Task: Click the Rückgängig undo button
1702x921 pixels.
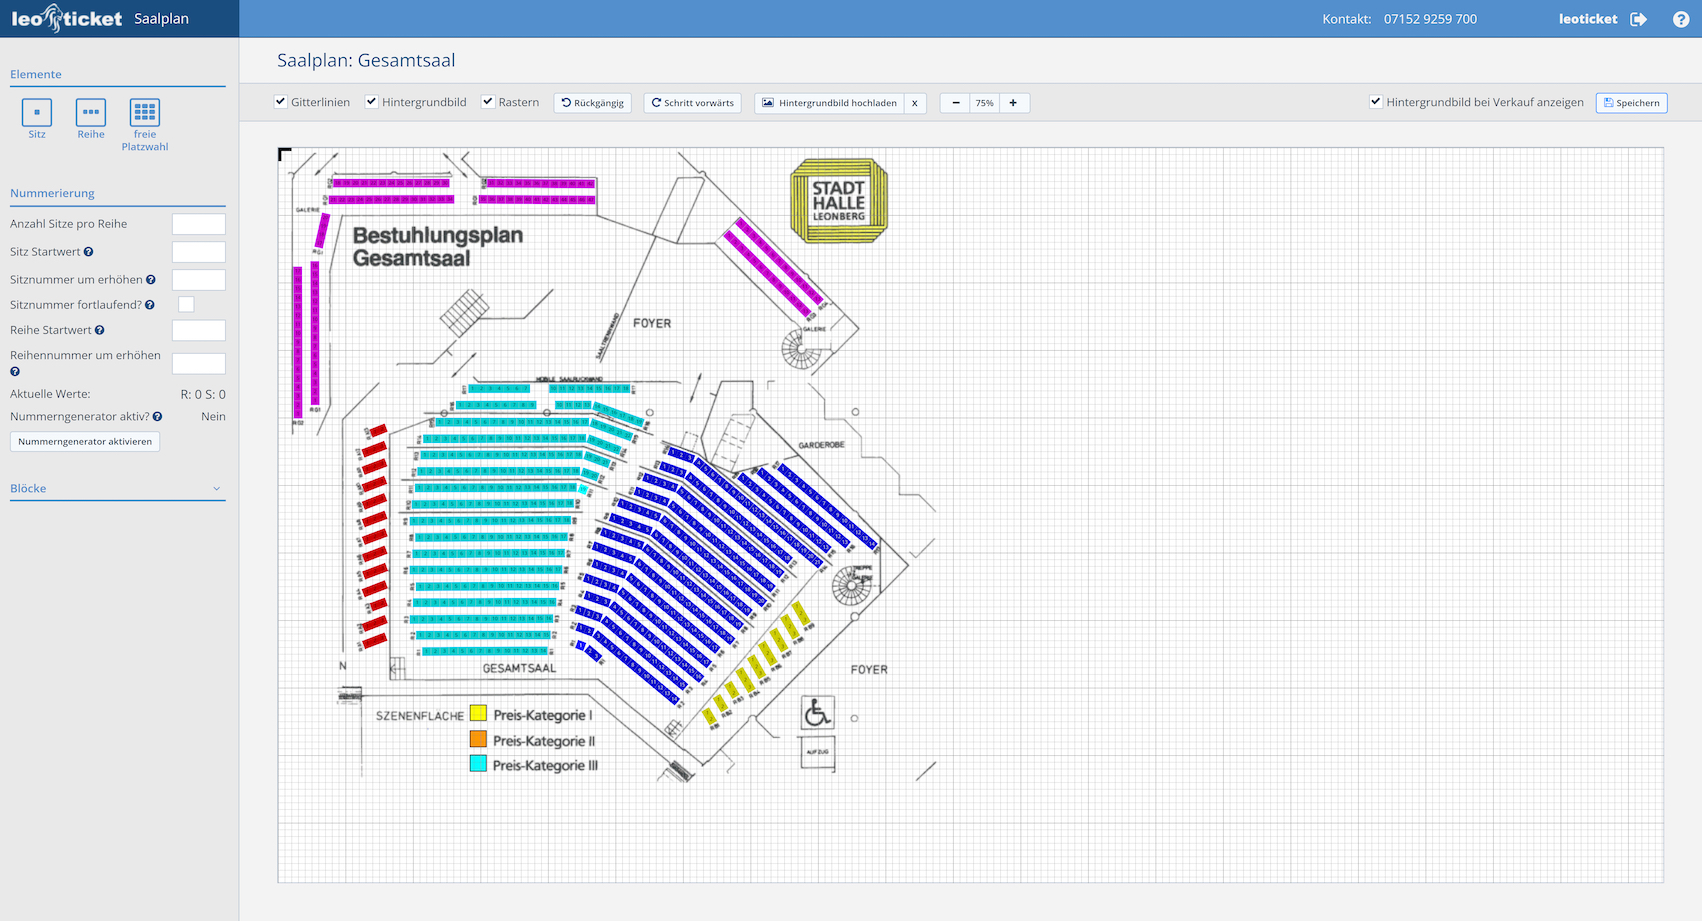Action: pos(592,103)
